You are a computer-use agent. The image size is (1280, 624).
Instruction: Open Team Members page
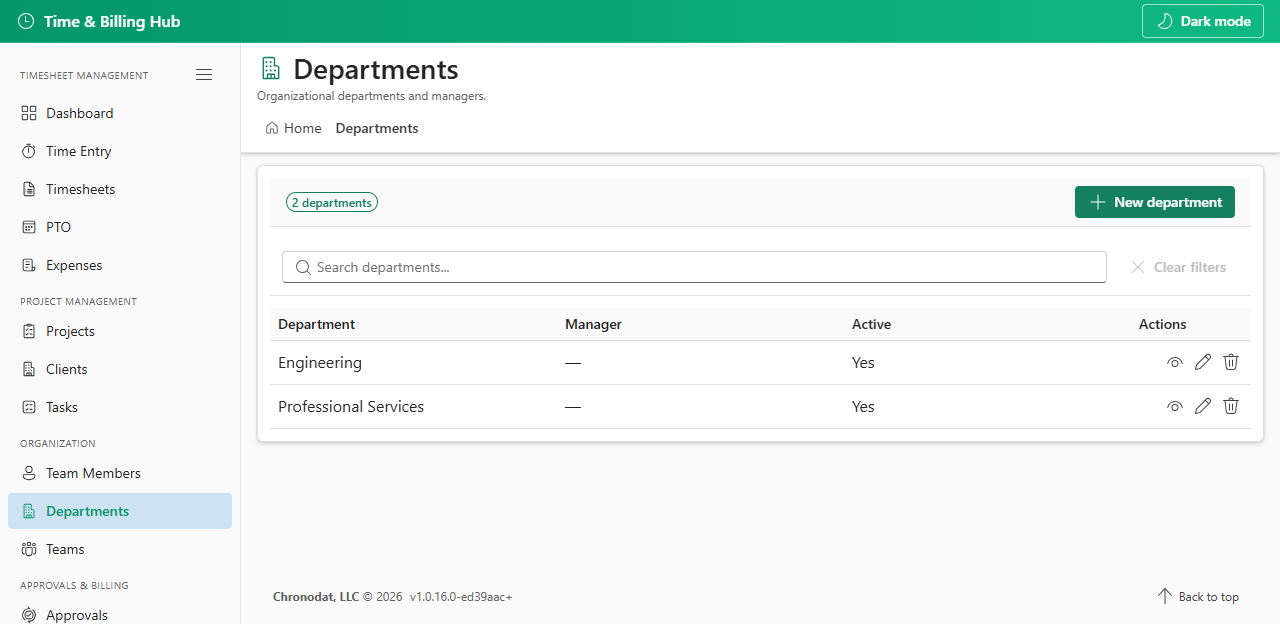120,473
